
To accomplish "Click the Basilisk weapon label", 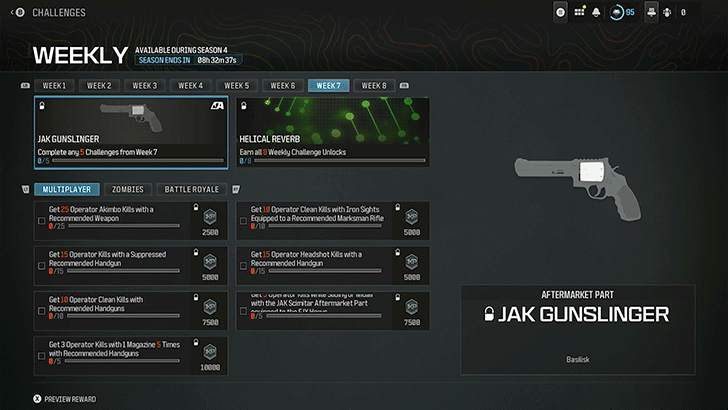I will point(578,359).
